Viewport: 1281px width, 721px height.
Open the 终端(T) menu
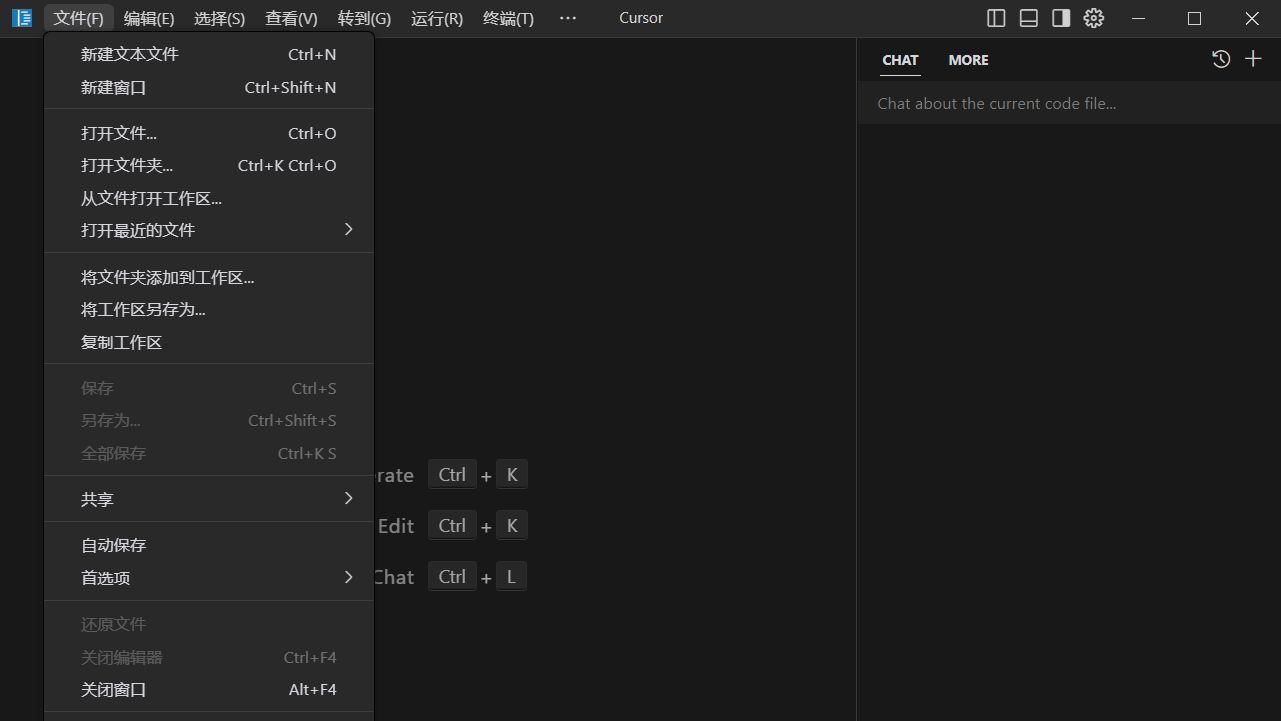click(x=508, y=18)
